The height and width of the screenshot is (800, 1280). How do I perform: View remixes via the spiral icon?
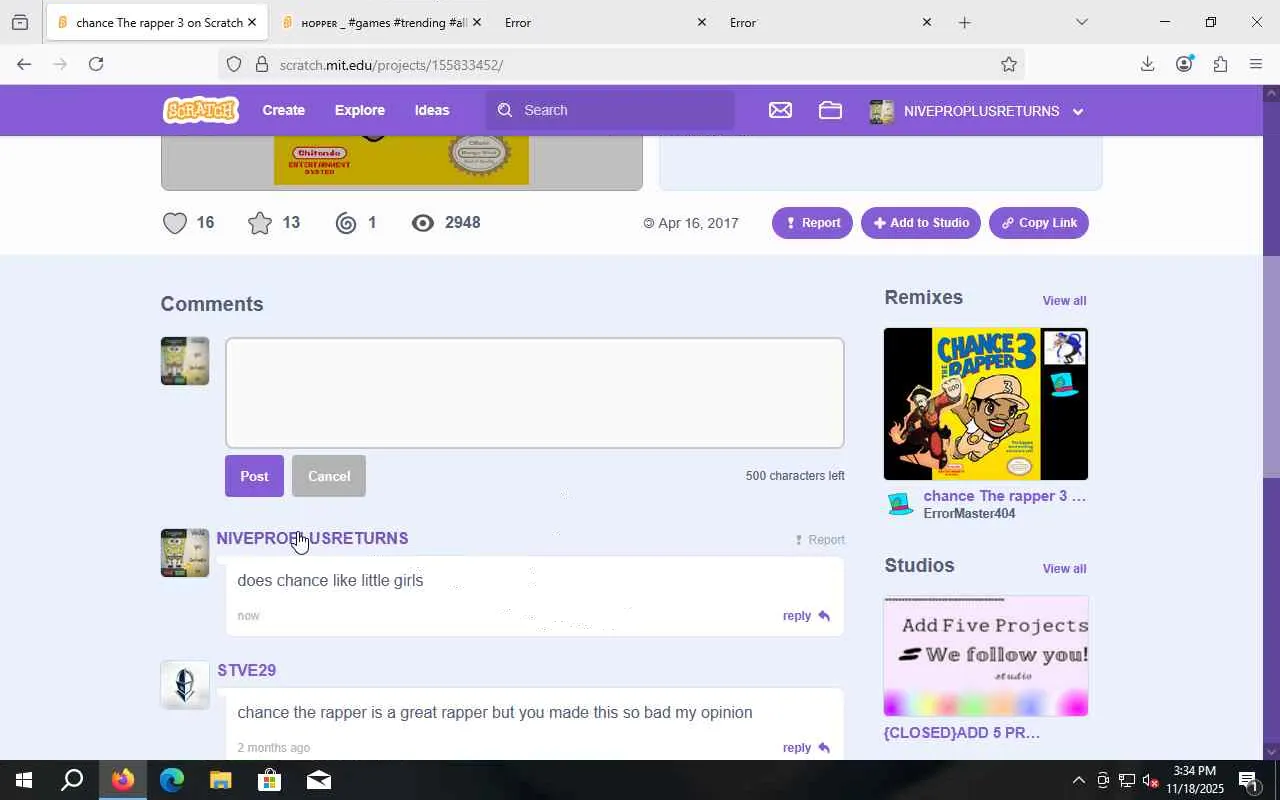coord(346,223)
